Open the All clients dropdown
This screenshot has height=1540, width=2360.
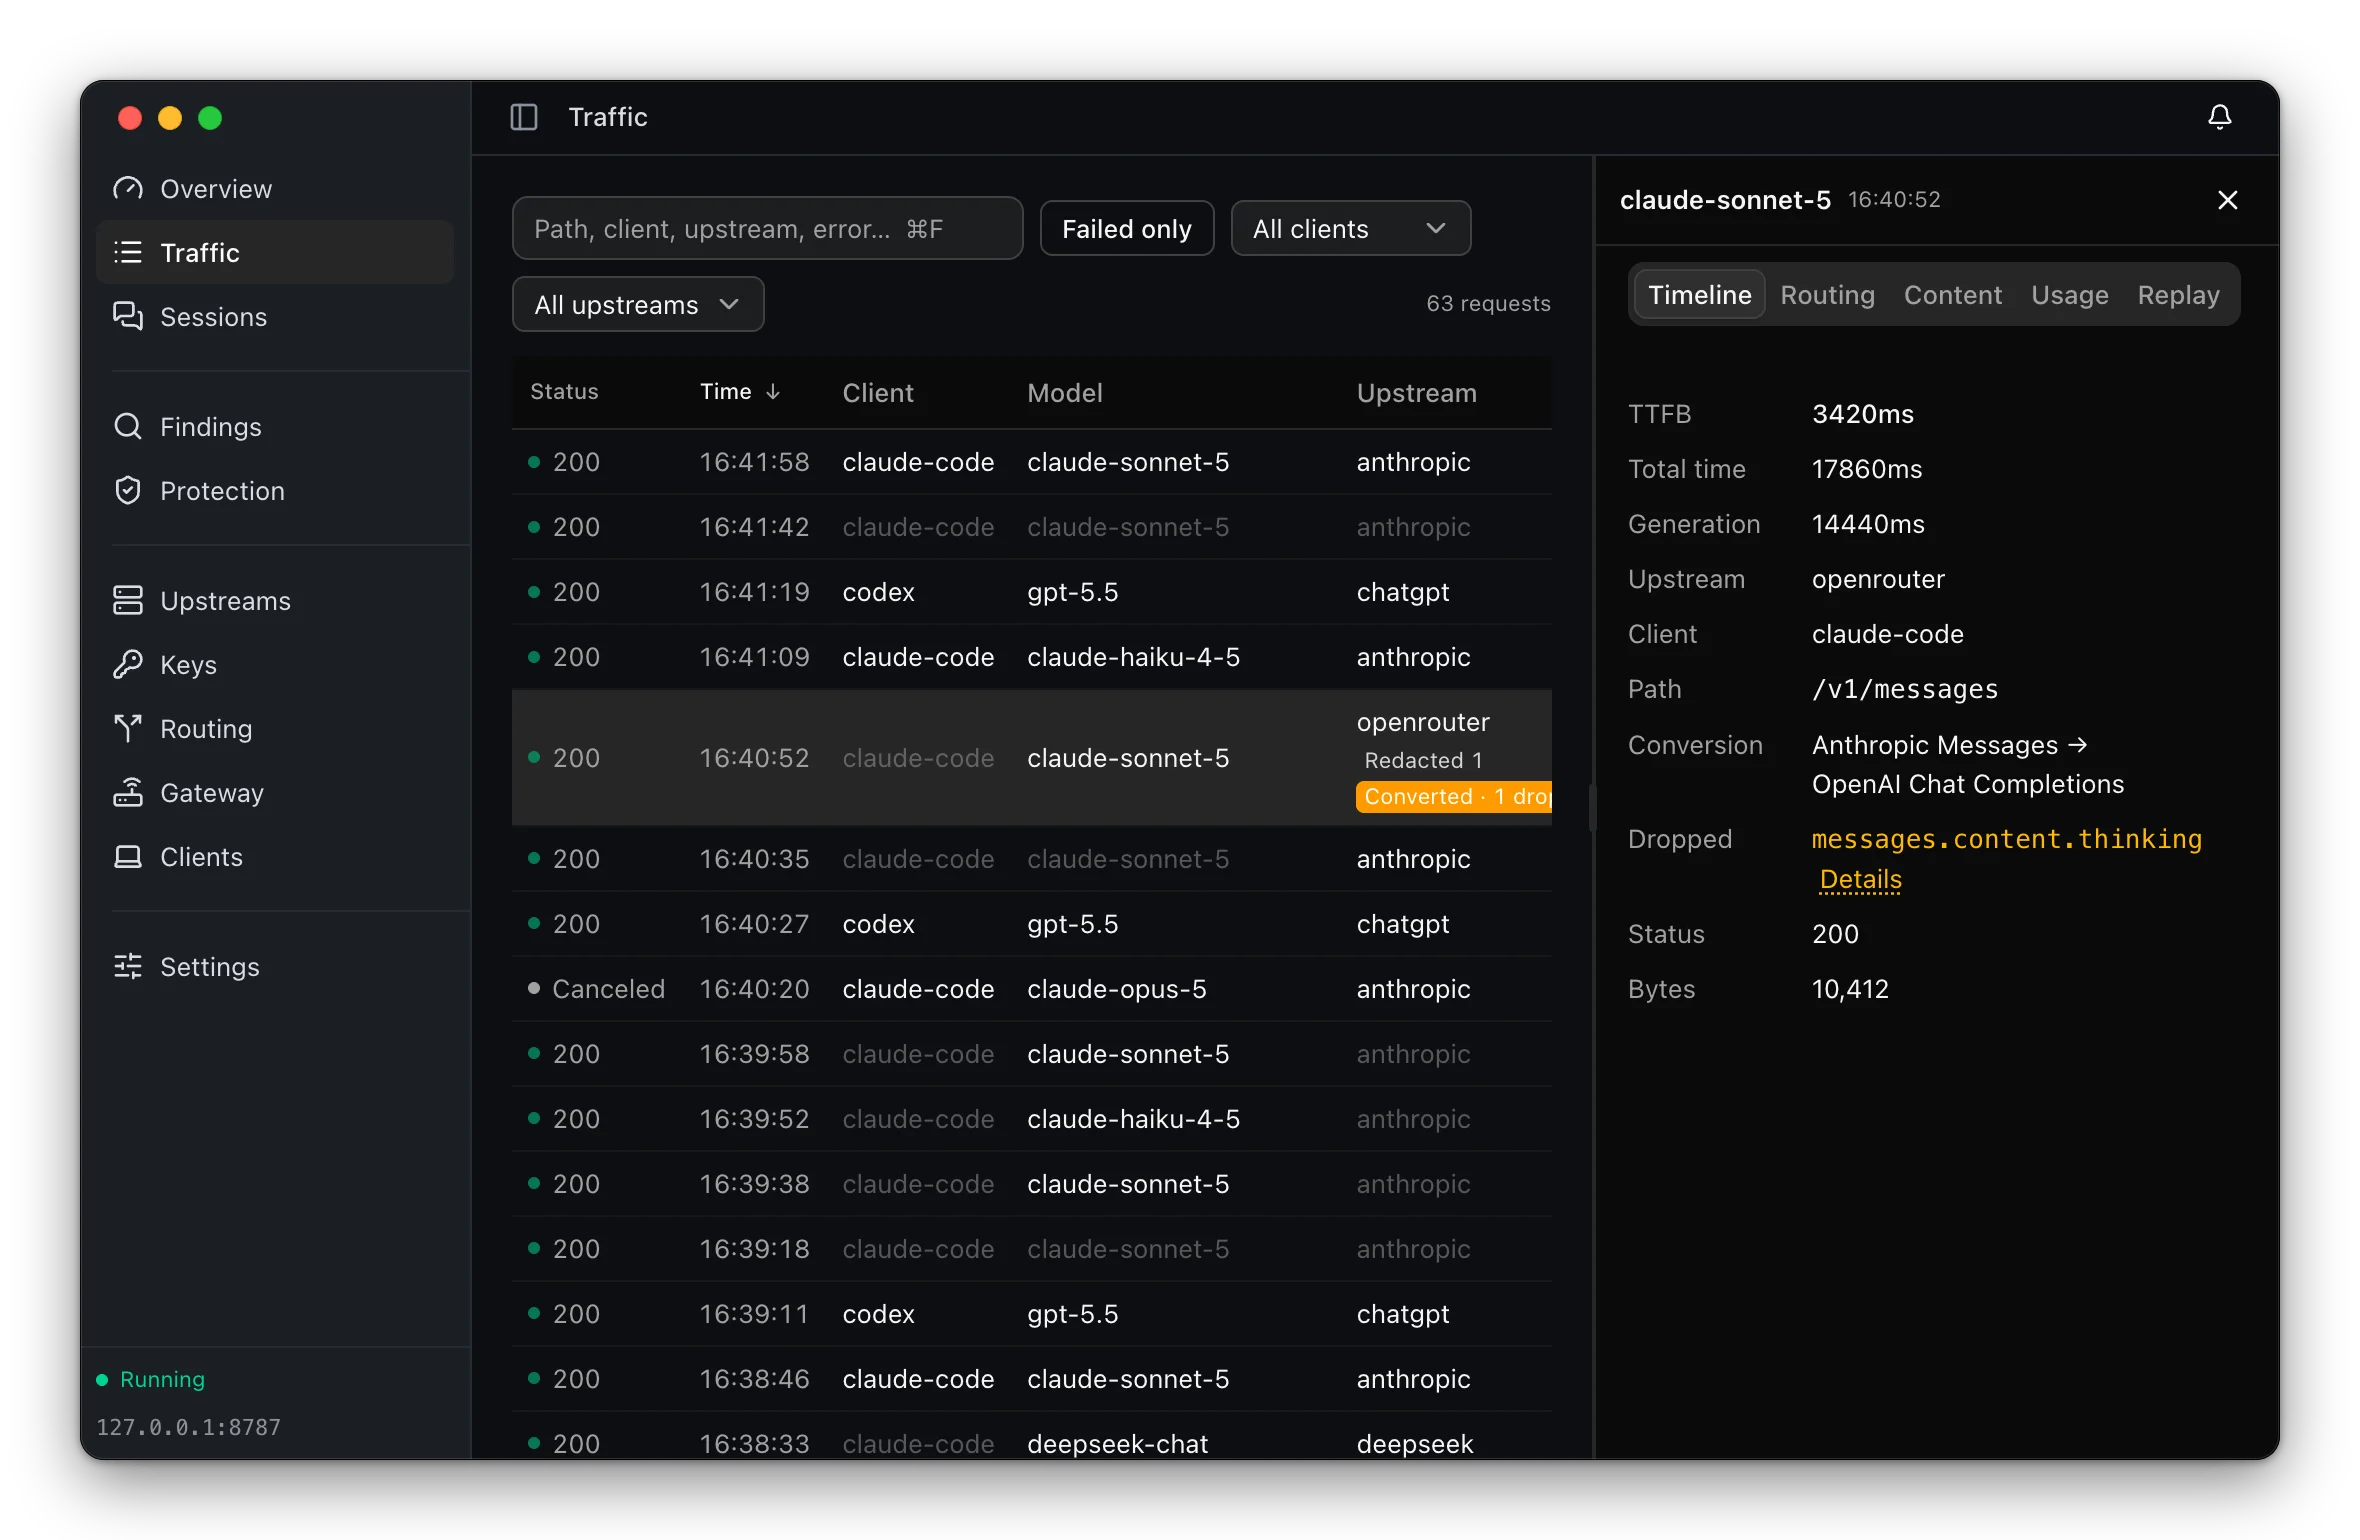[1351, 229]
